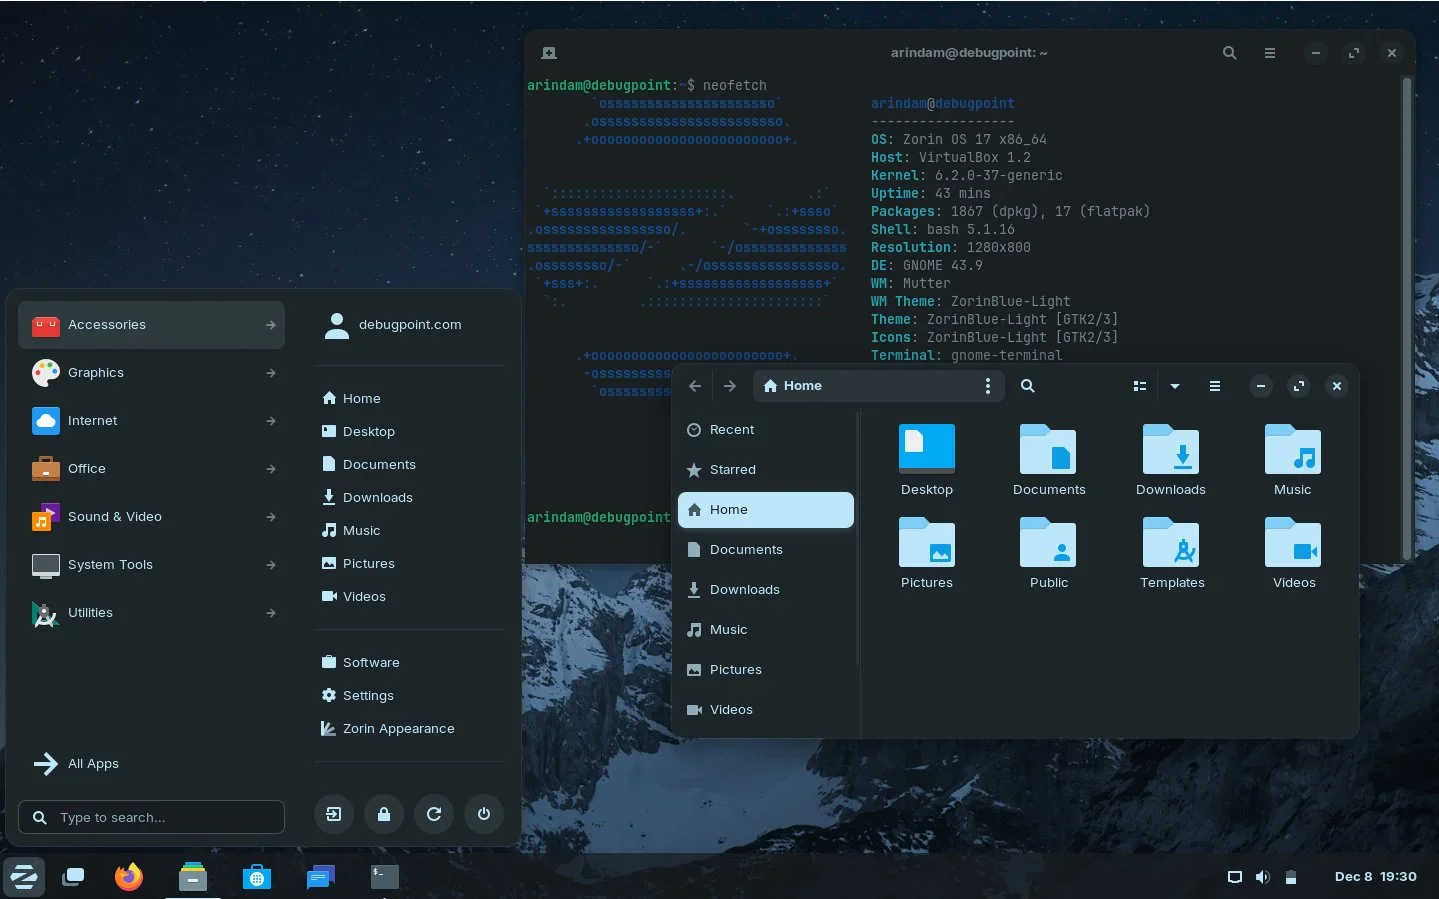The image size is (1439, 899).
Task: Open search in the file manager toolbar
Action: pos(1027,386)
